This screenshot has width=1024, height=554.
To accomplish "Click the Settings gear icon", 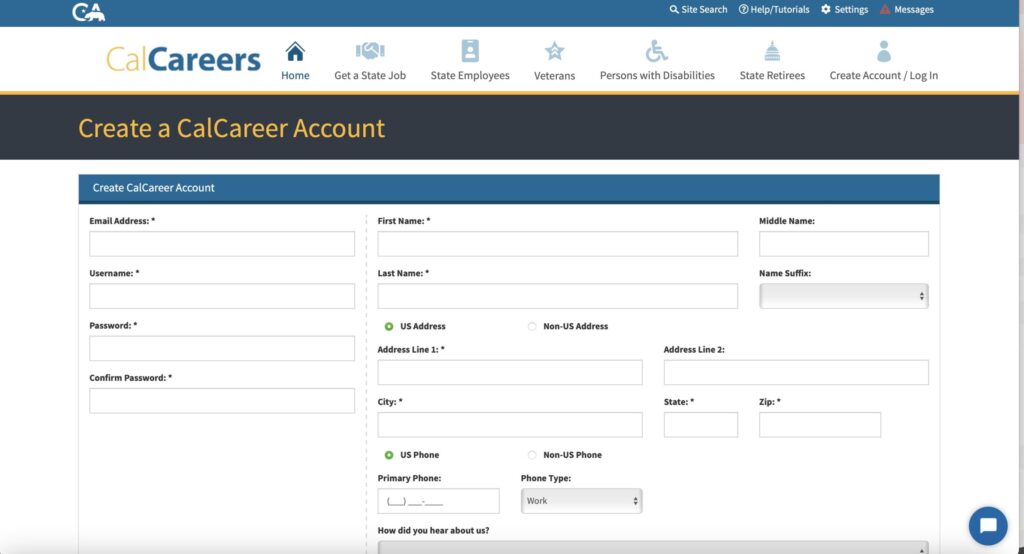I will 825,9.
